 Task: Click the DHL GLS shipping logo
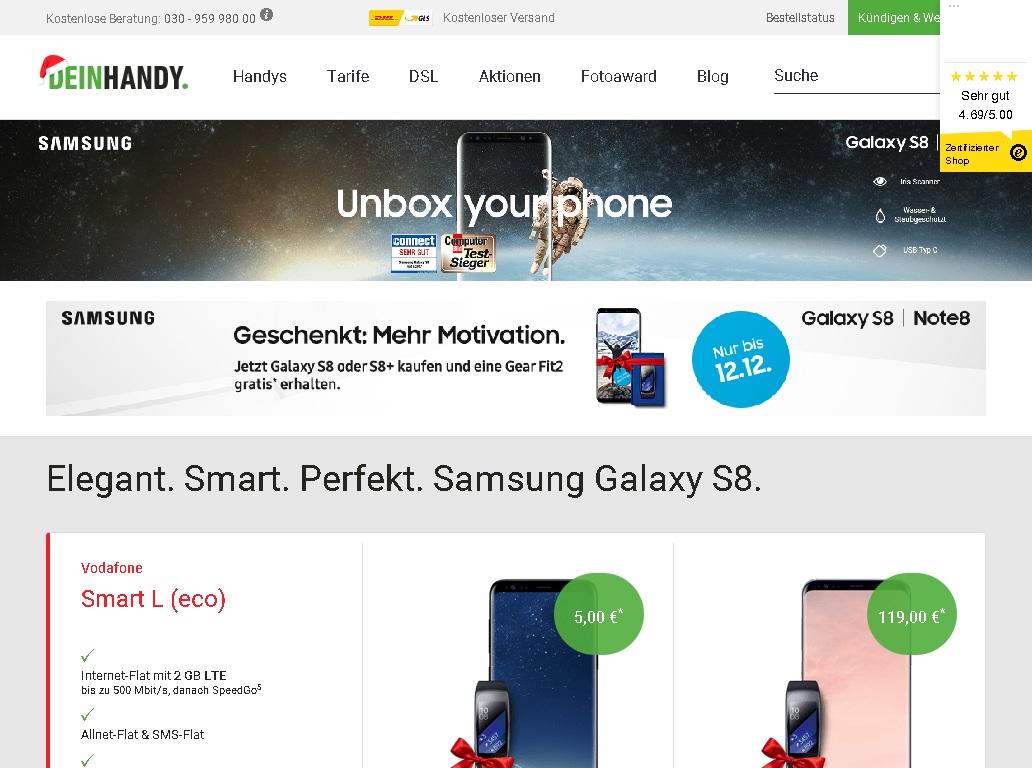400,18
